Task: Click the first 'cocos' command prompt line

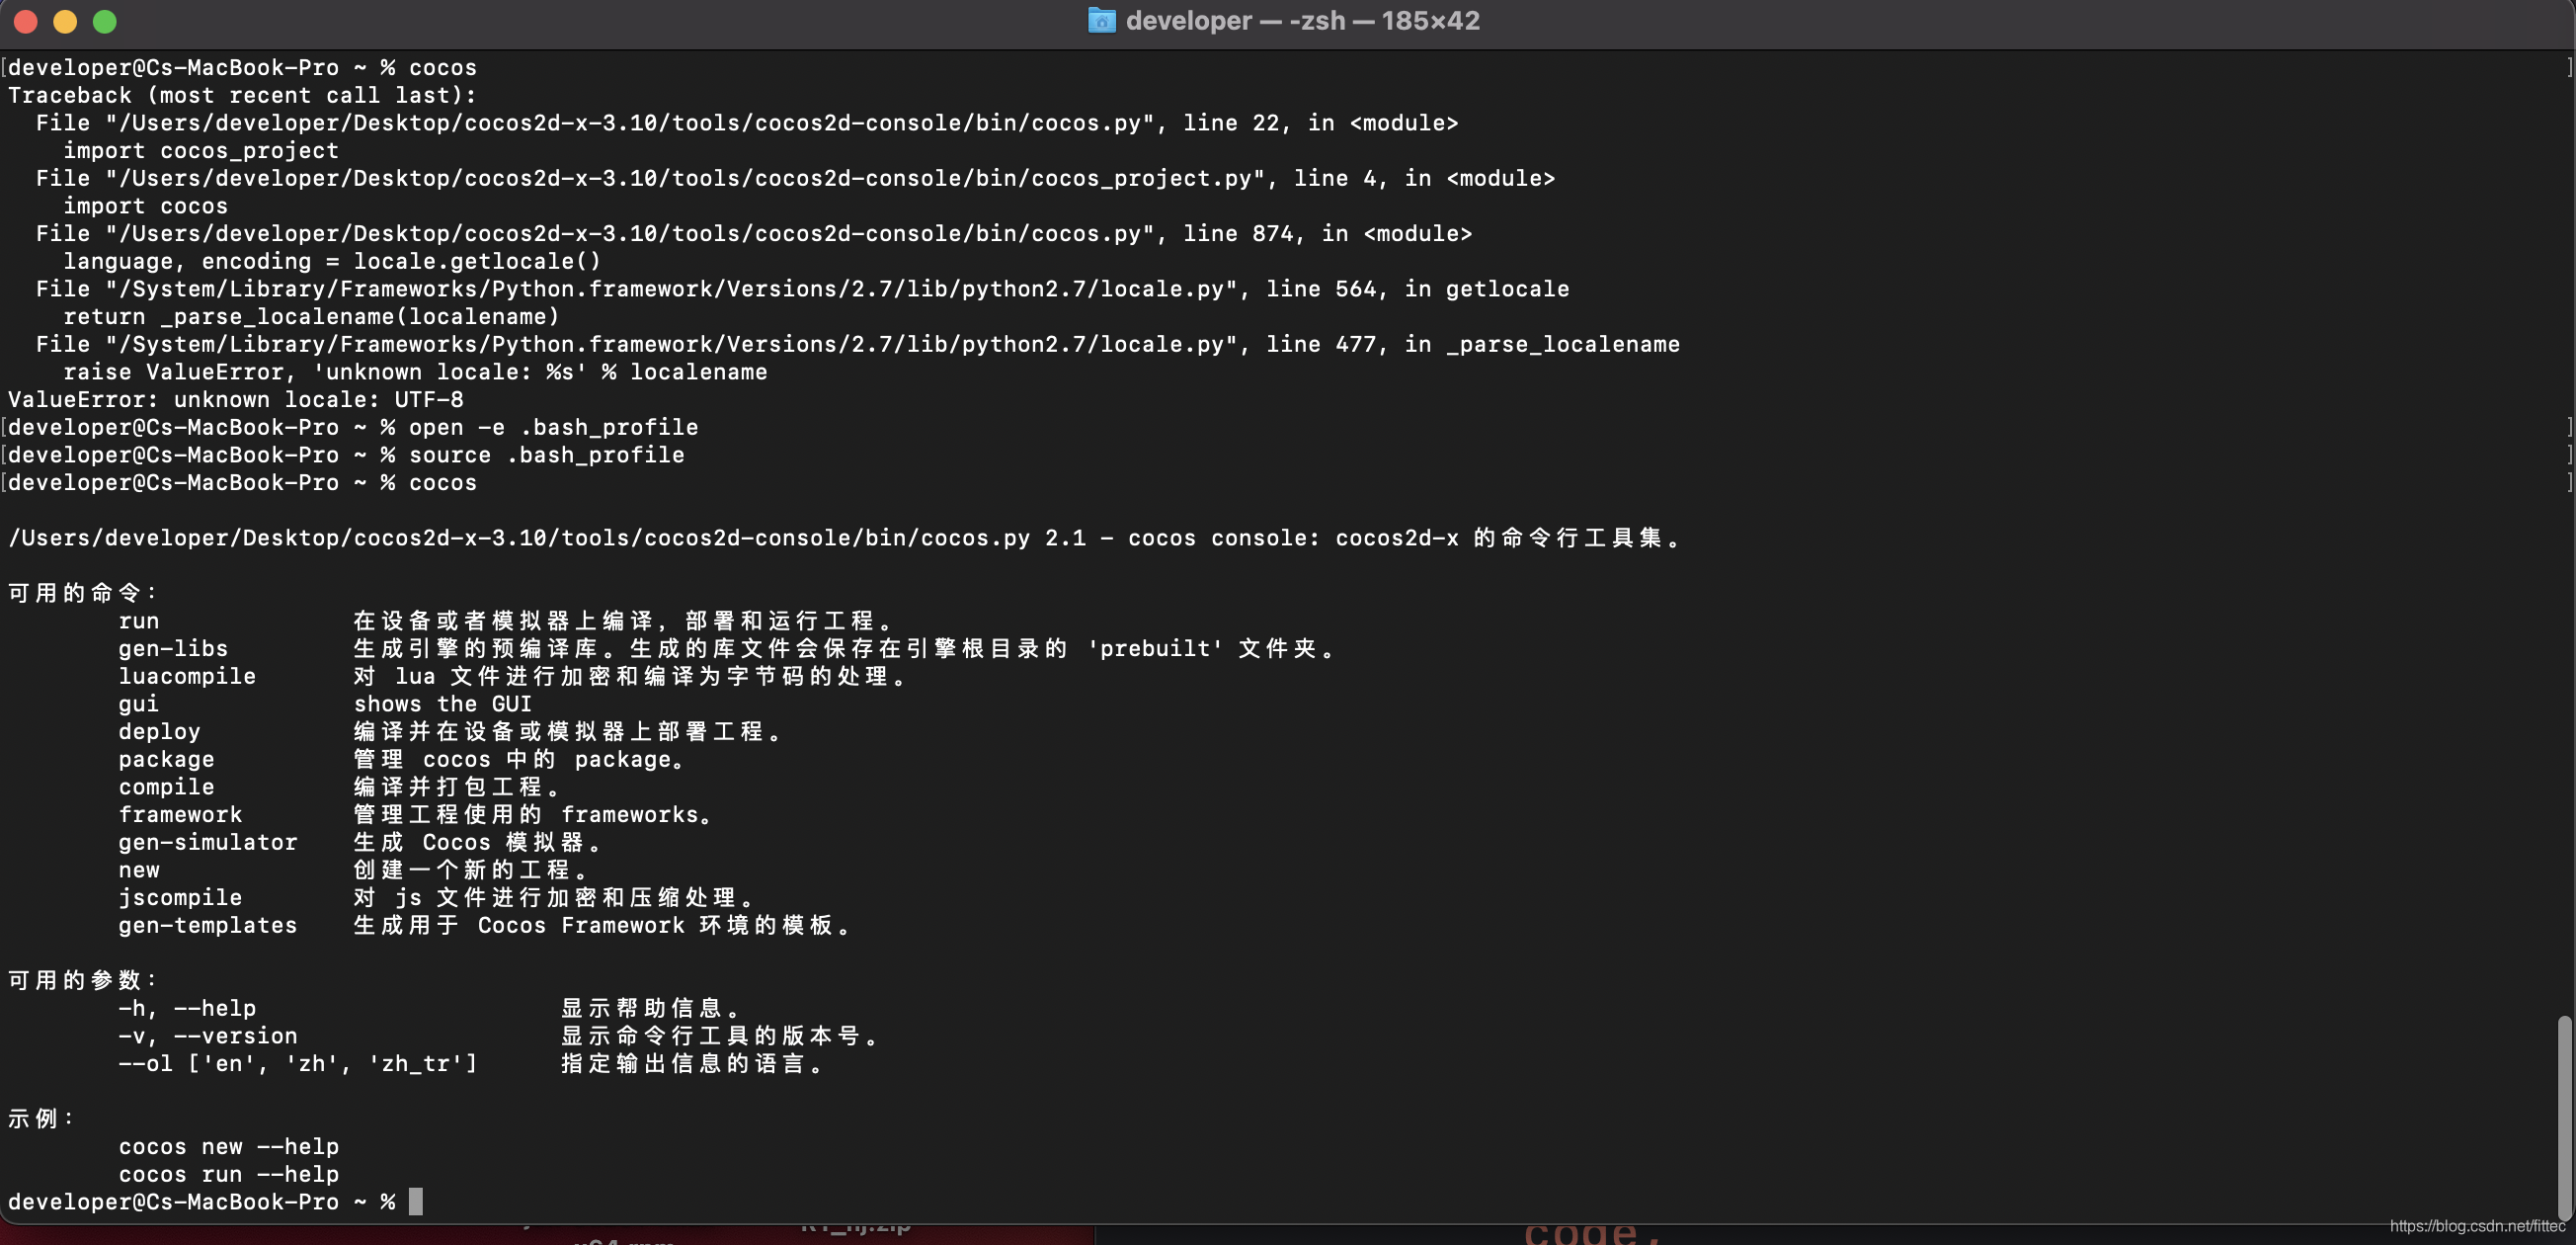Action: pyautogui.click(x=242, y=68)
